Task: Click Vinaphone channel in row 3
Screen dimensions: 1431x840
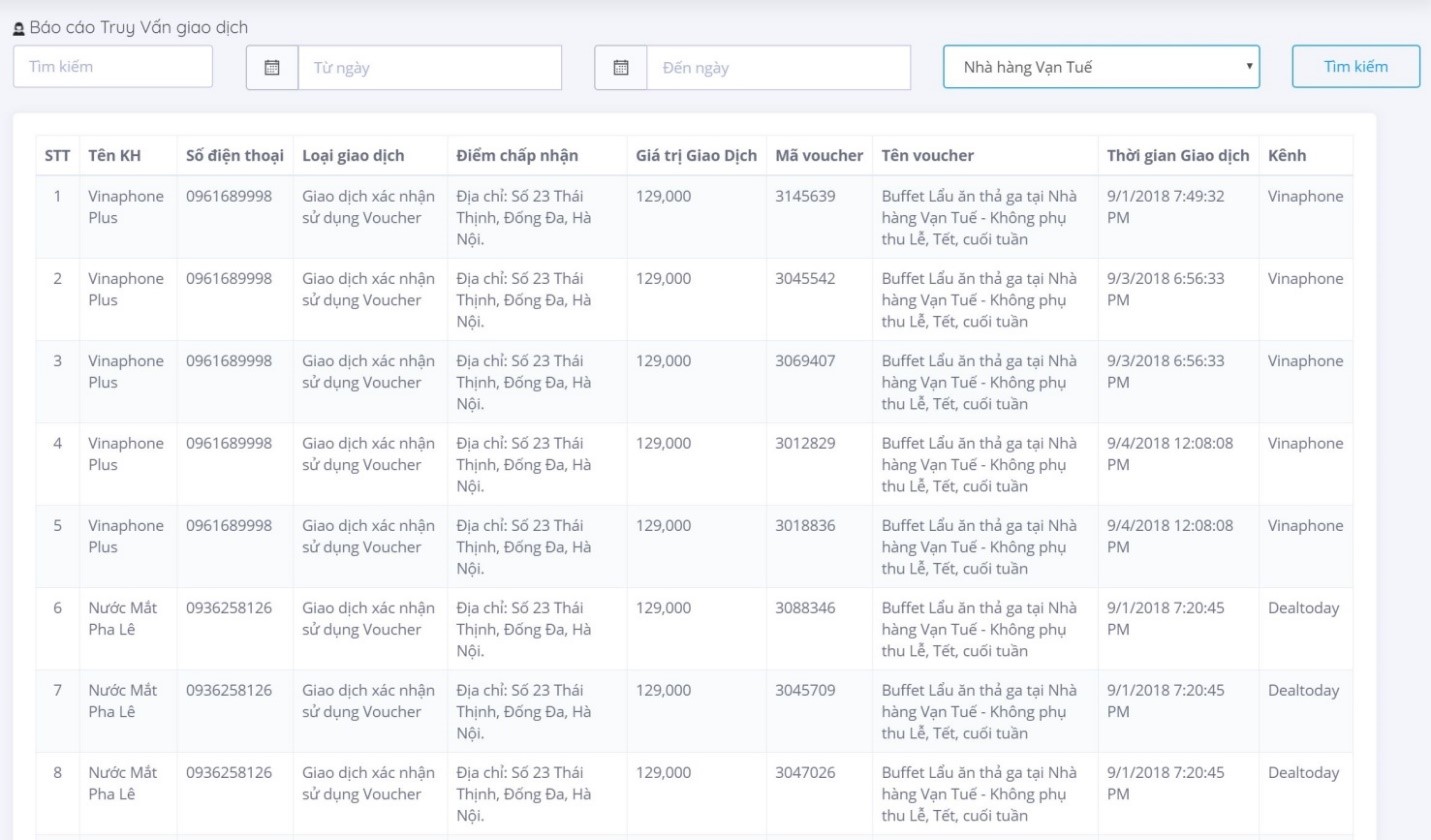Action: tap(1306, 360)
